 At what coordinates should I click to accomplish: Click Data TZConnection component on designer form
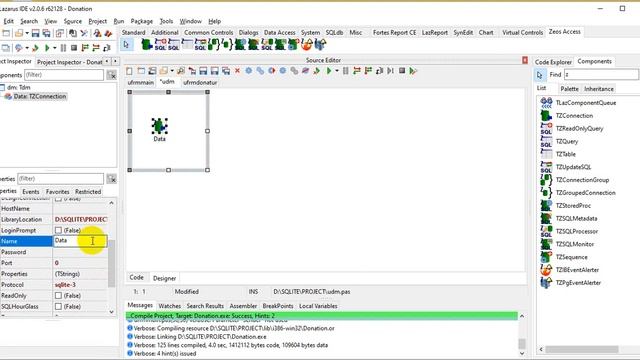(159, 126)
